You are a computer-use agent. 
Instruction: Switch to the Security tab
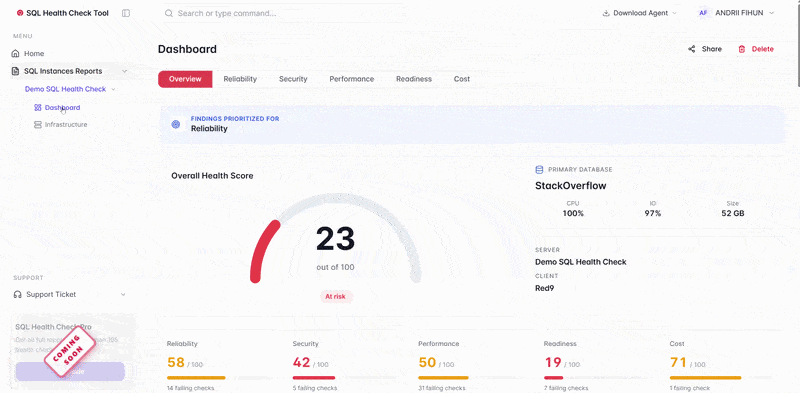pos(293,79)
